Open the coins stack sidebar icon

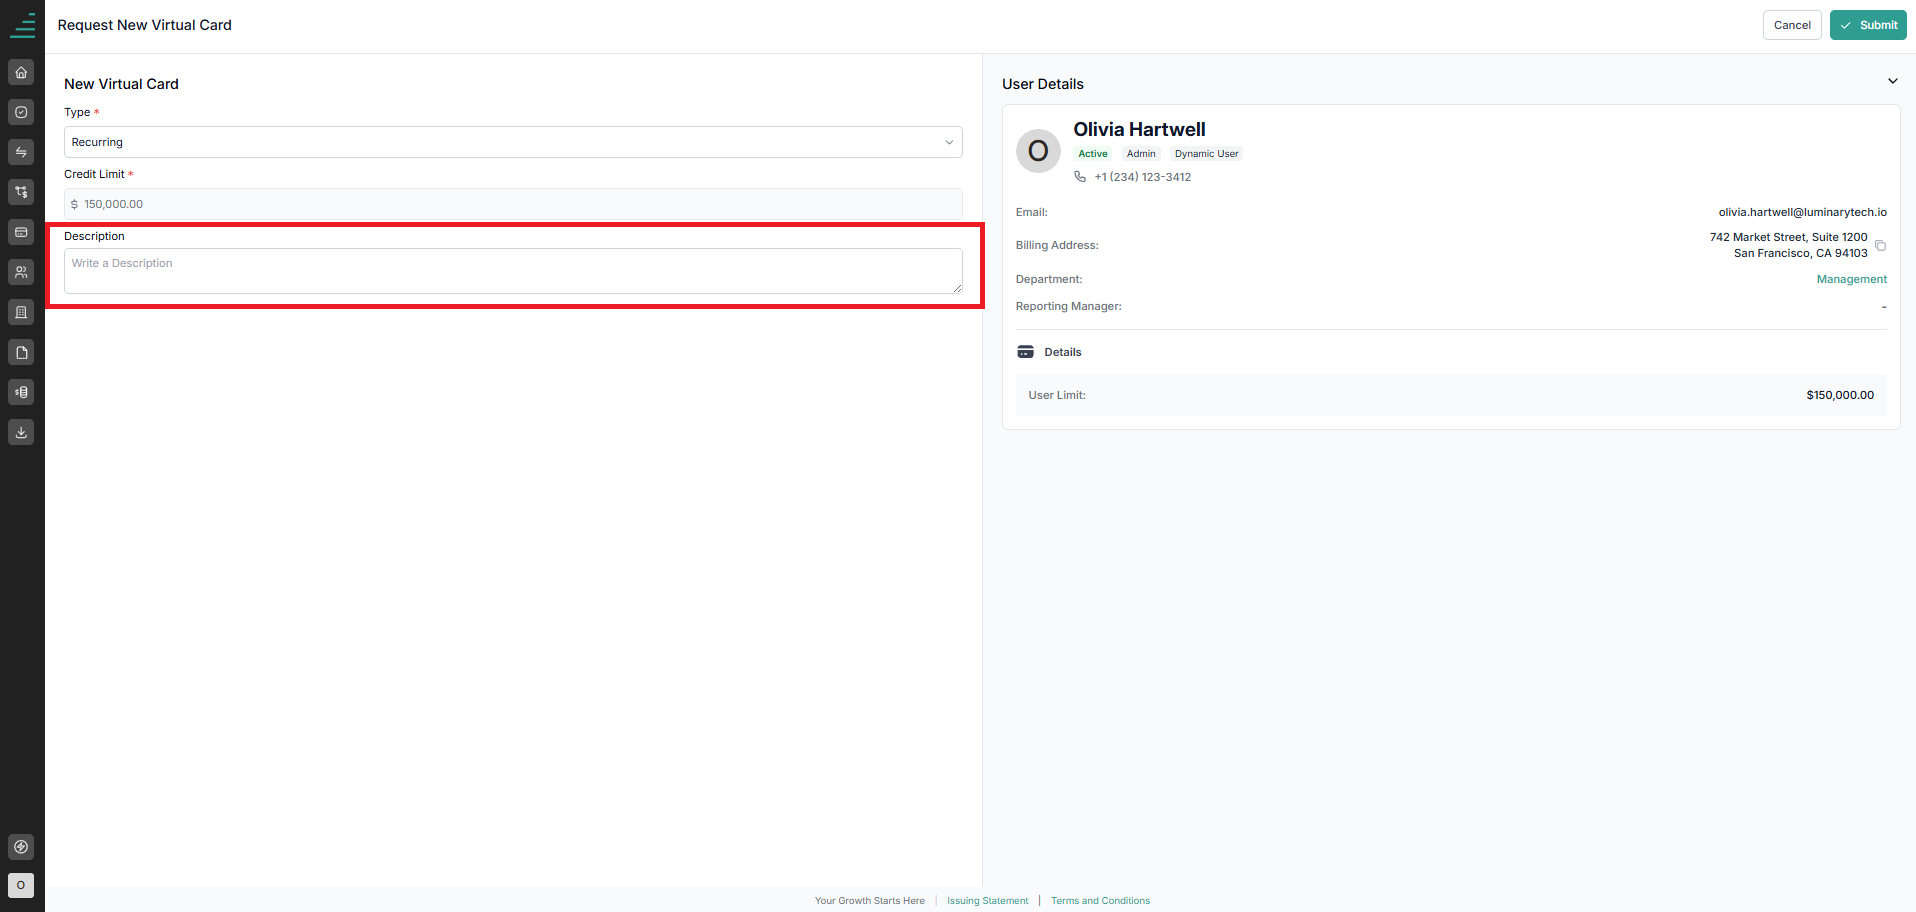click(21, 392)
